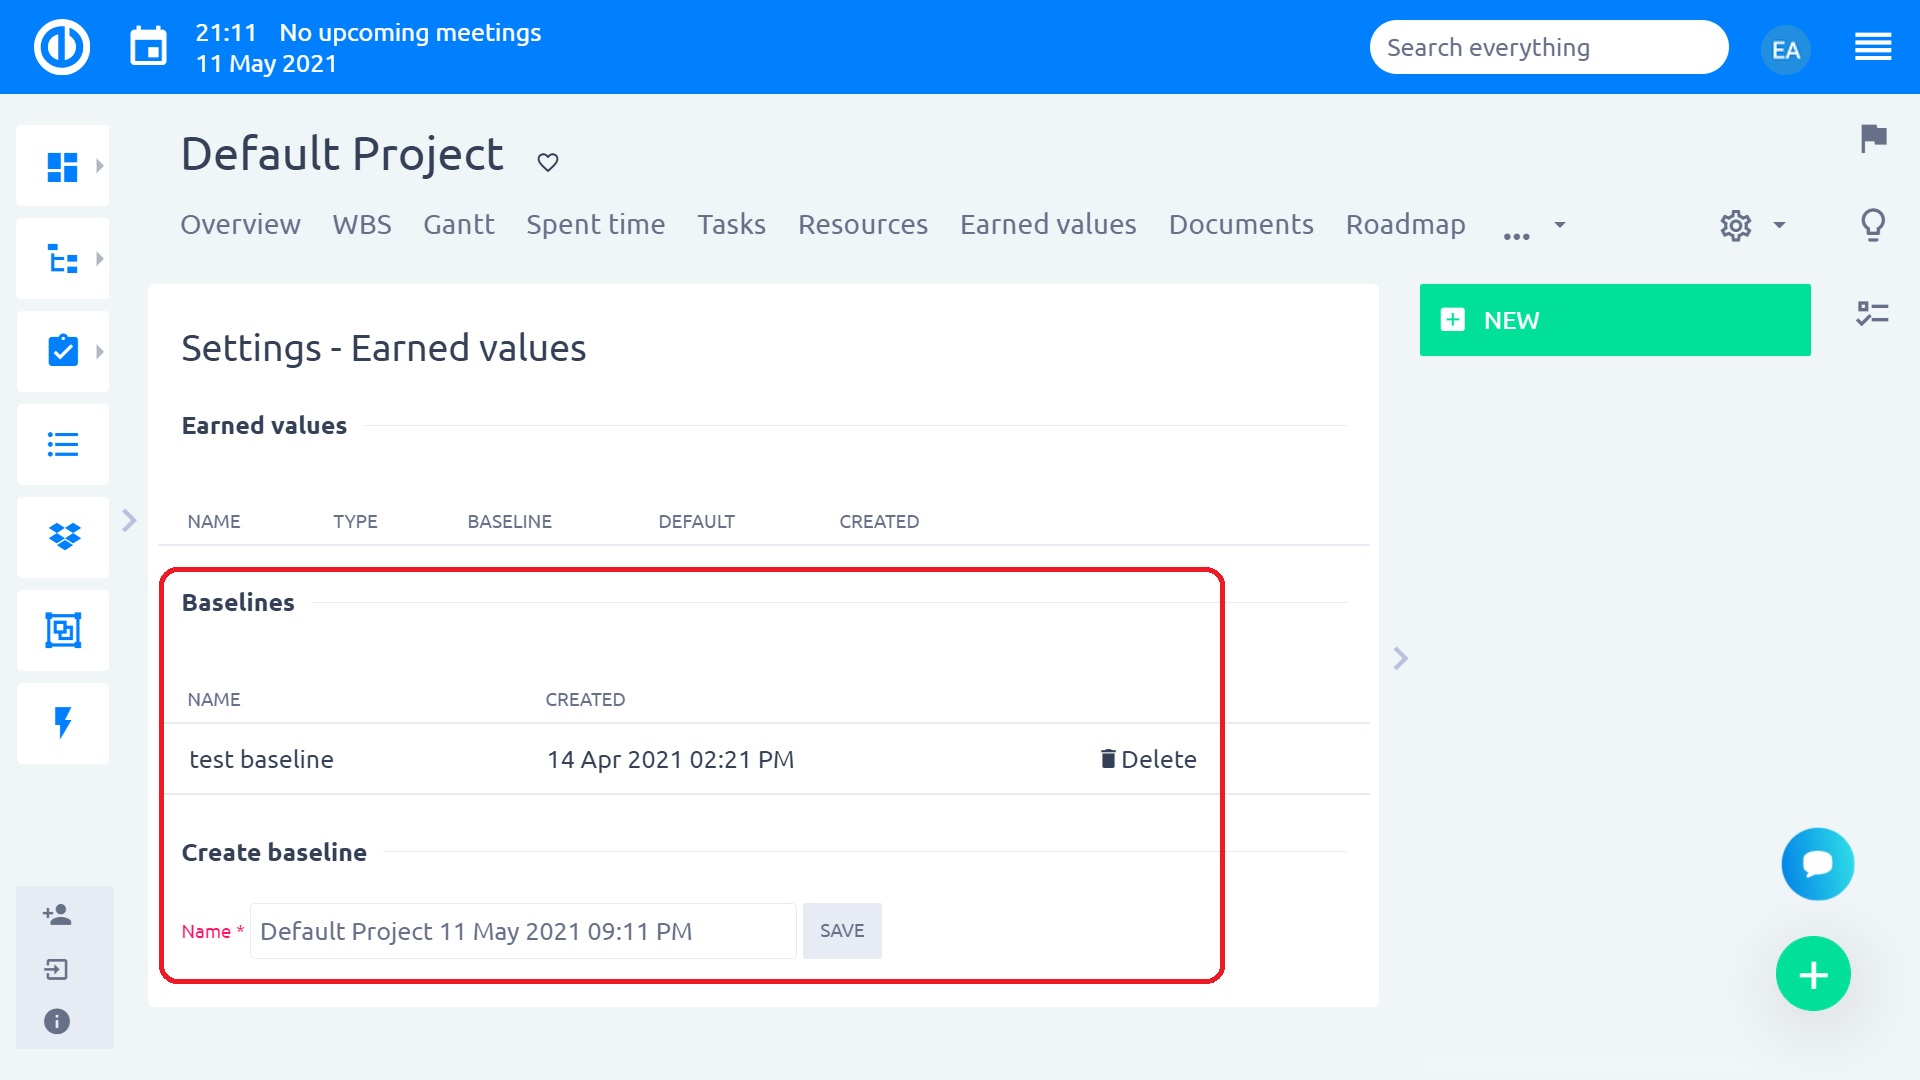
Task: Click the flag icon on right panel
Action: coord(1873,138)
